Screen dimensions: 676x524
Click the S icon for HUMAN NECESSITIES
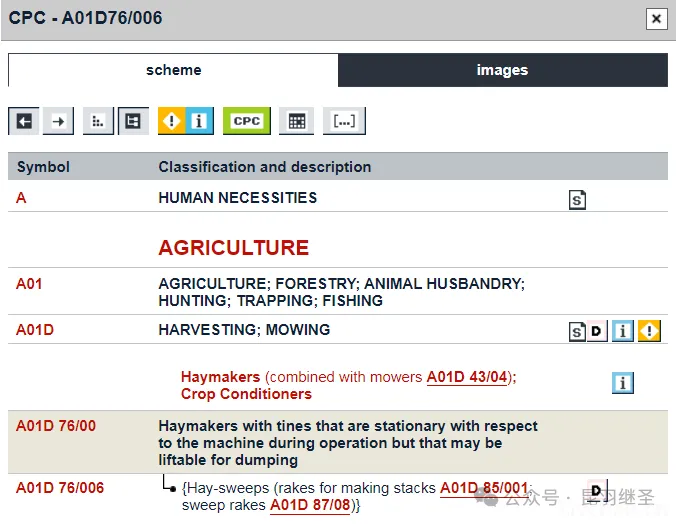click(577, 200)
